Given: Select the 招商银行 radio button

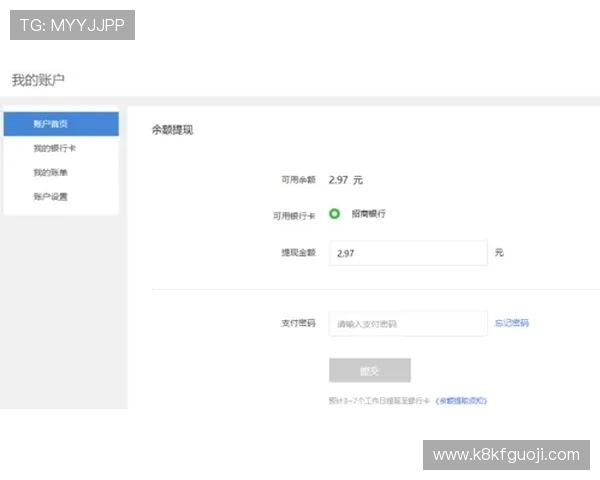Looking at the screenshot, I should pos(334,214).
